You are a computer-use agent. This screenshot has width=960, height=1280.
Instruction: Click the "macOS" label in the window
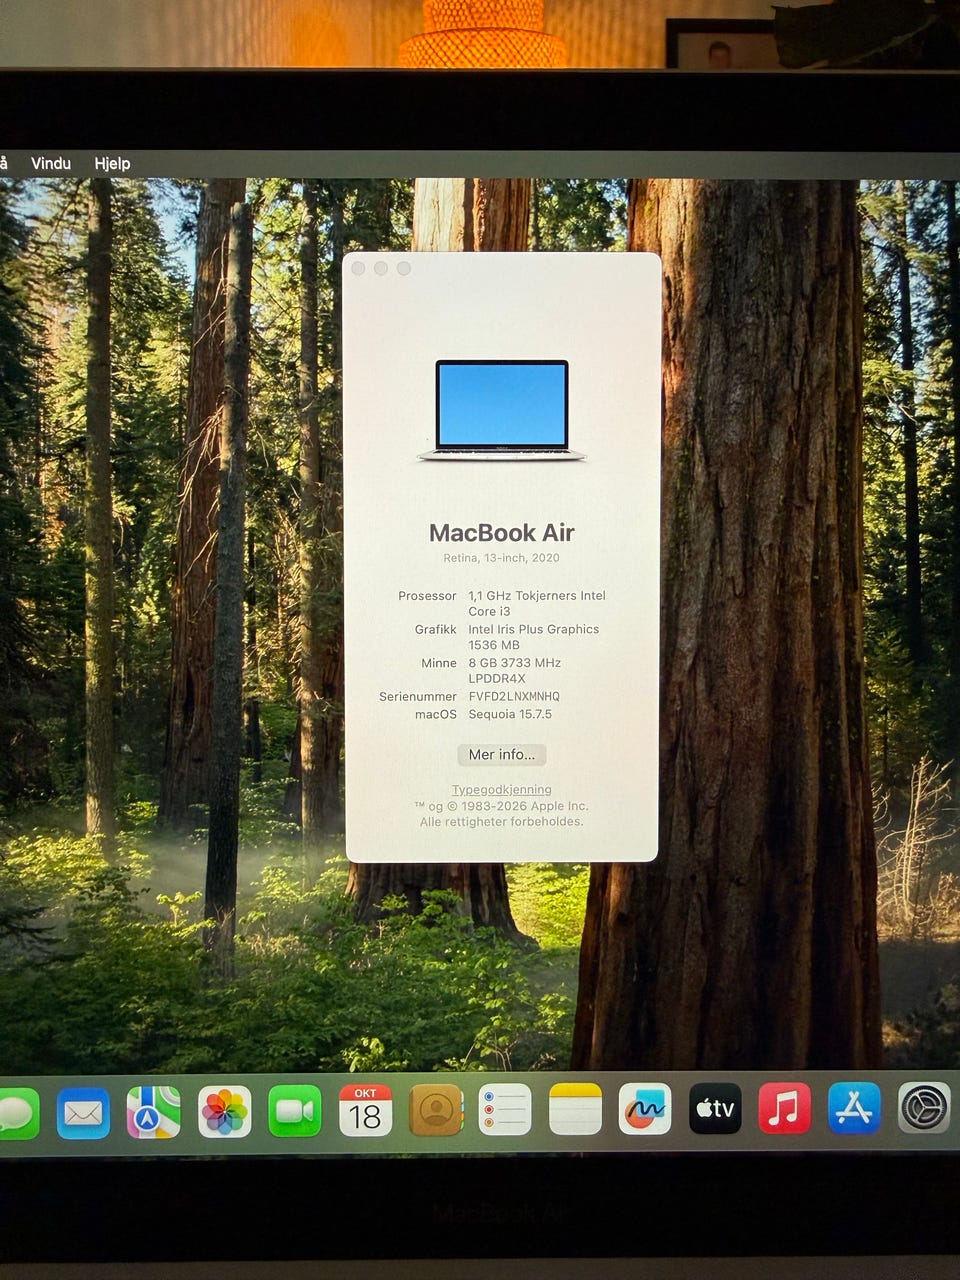point(436,714)
